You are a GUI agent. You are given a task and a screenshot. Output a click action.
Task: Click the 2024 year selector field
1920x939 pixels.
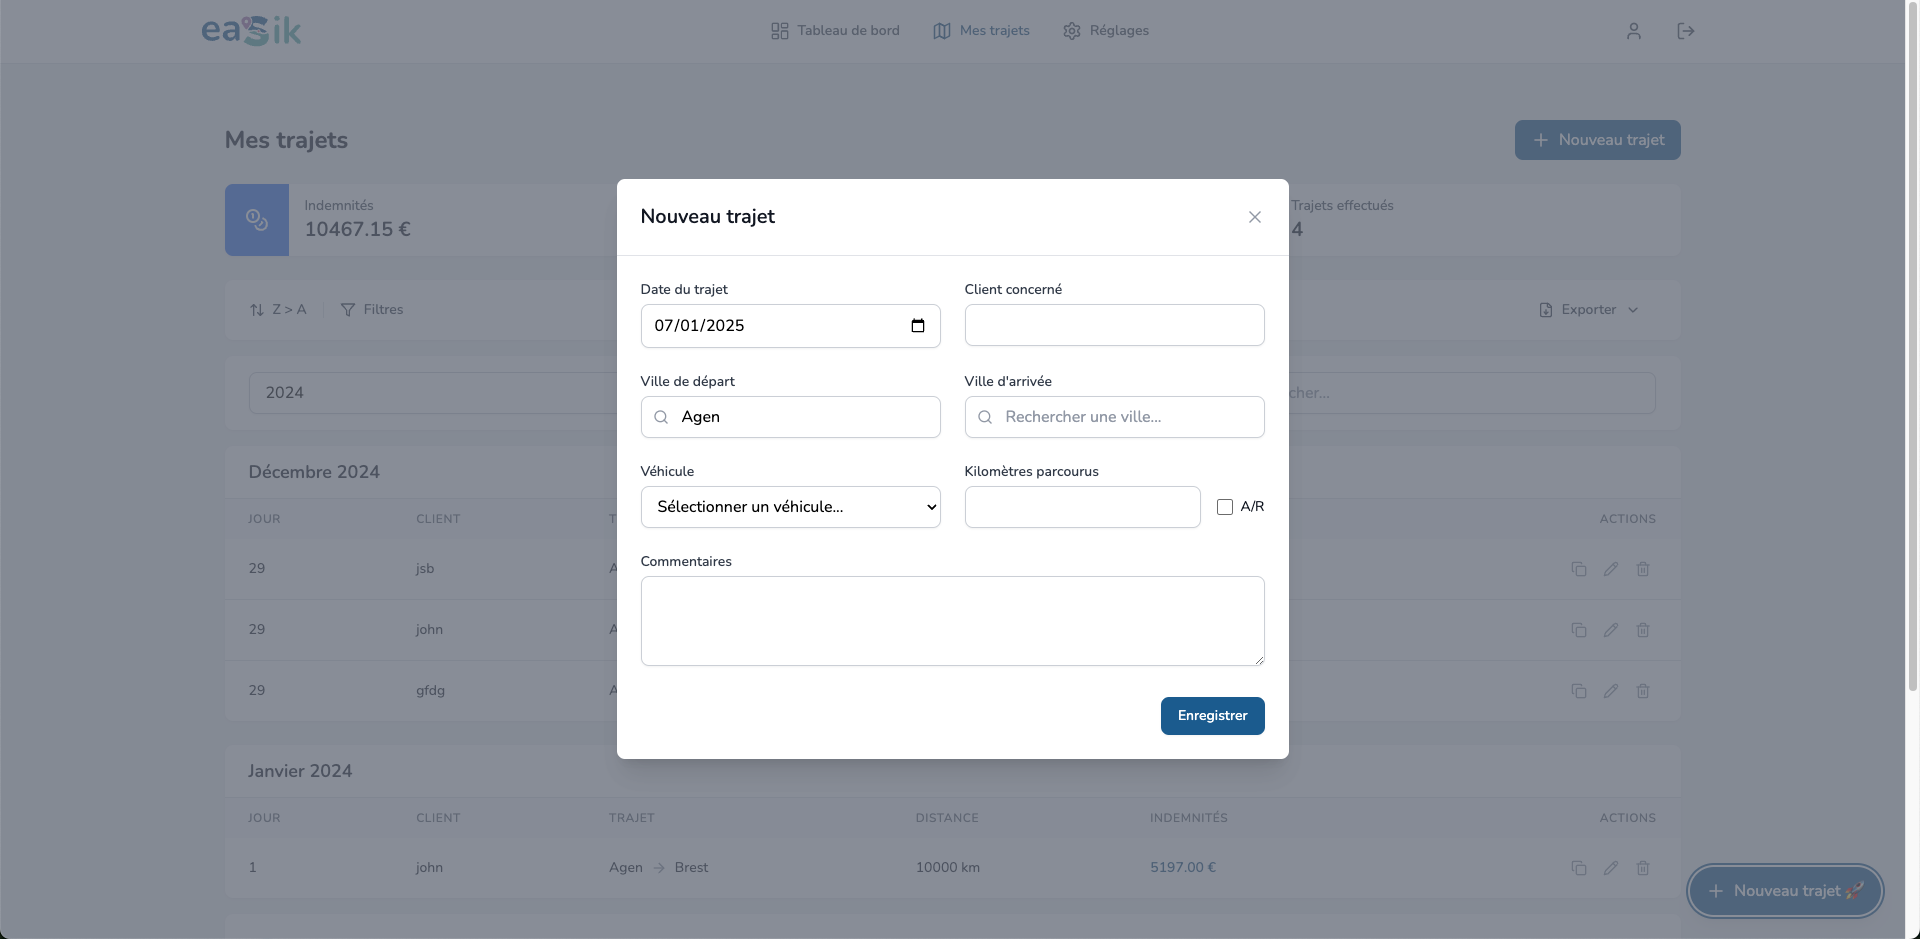click(x=432, y=393)
